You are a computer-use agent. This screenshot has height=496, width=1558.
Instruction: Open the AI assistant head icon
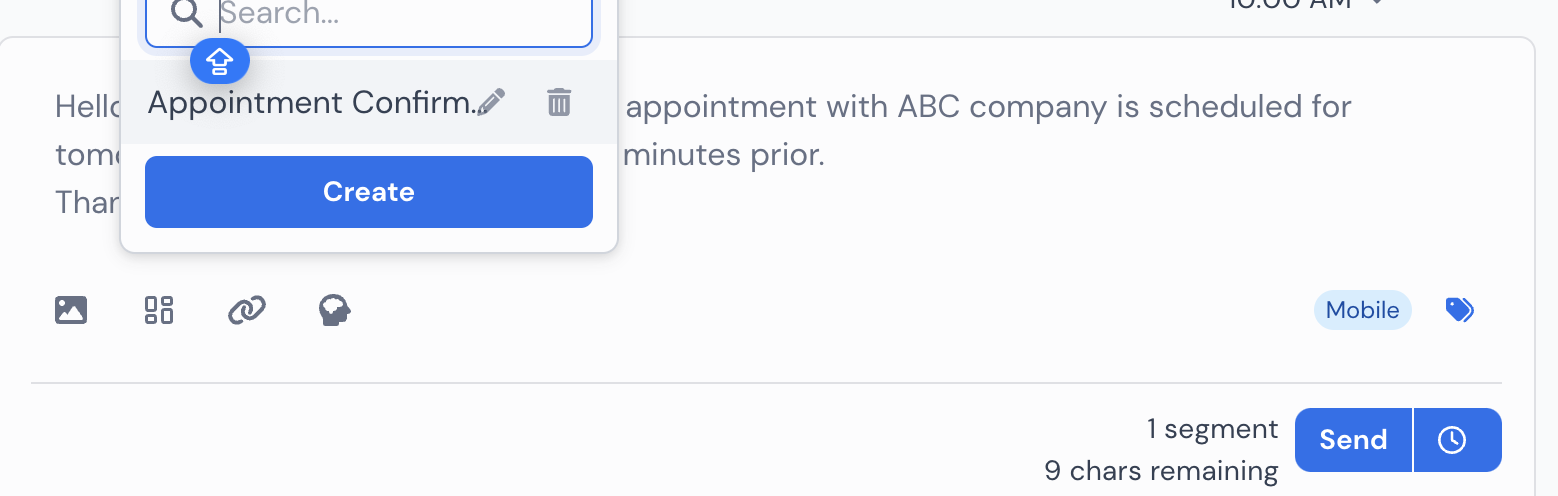point(335,310)
